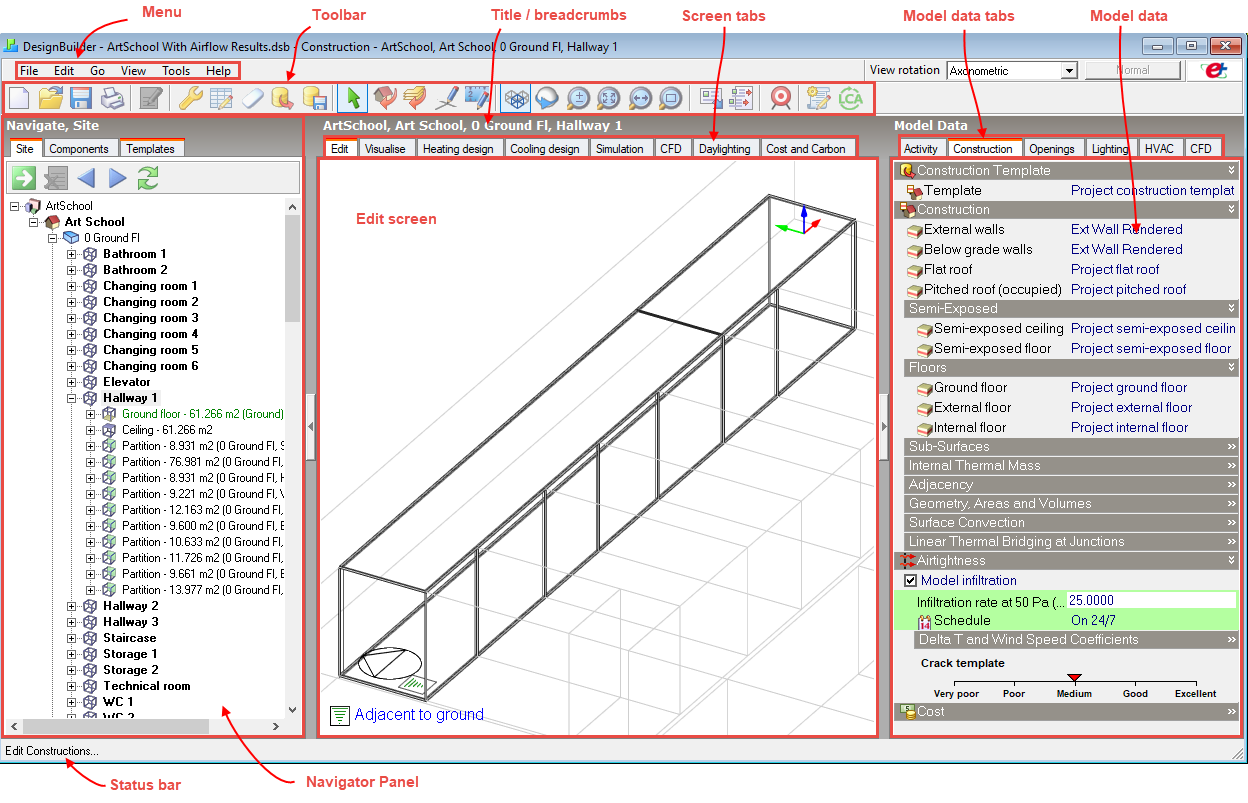The image size is (1248, 803).
Task: Click the wireframe view toolbar icon
Action: [515, 98]
